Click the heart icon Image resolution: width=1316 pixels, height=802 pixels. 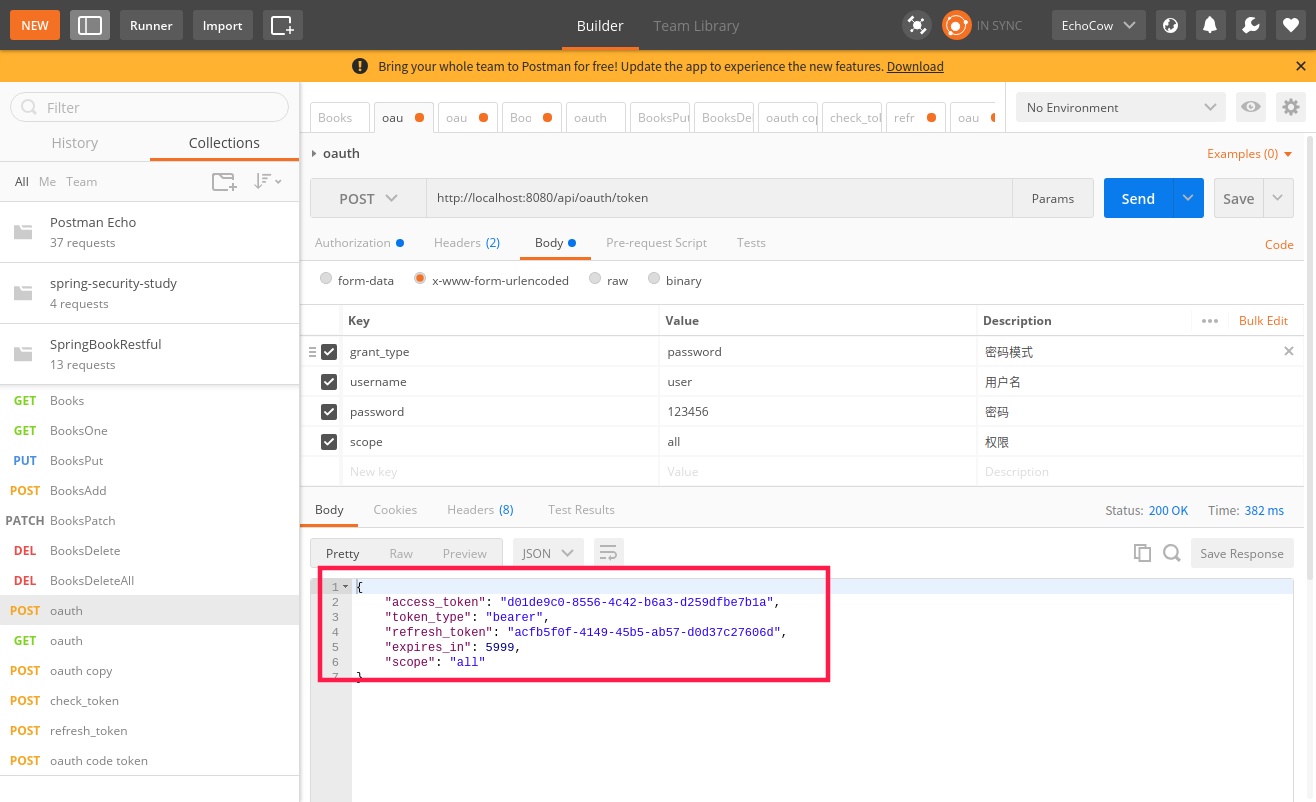click(x=1291, y=25)
